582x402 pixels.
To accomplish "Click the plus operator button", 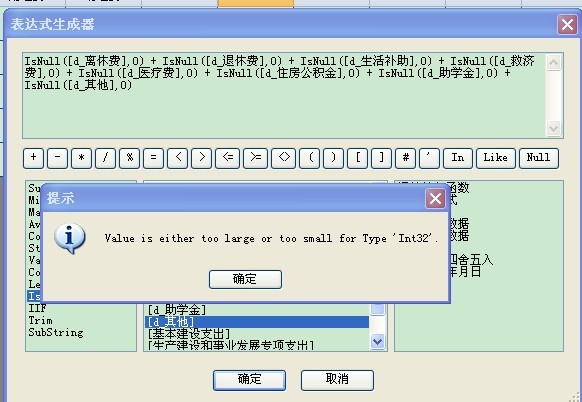I will tap(33, 158).
